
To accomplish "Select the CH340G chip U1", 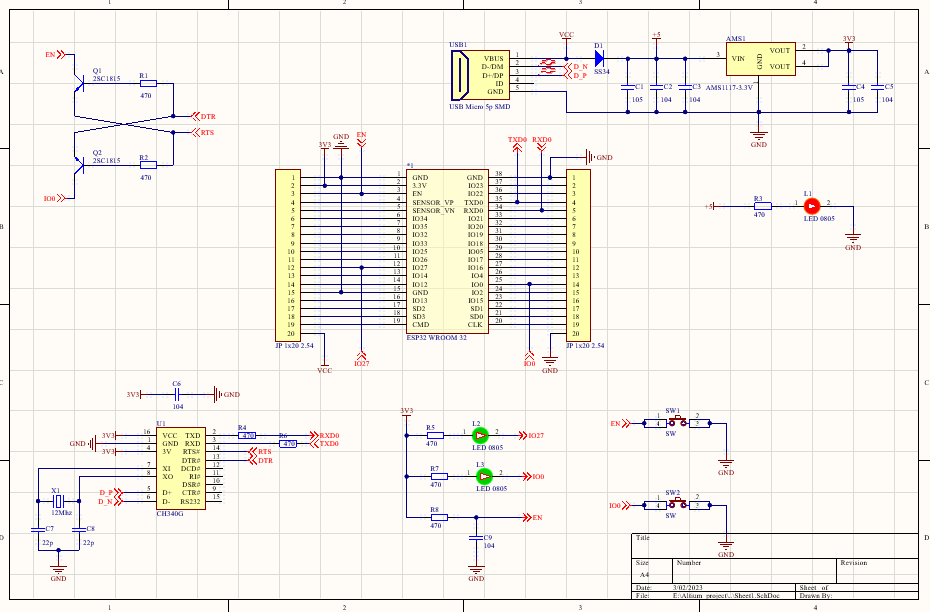I will pyautogui.click(x=182, y=470).
